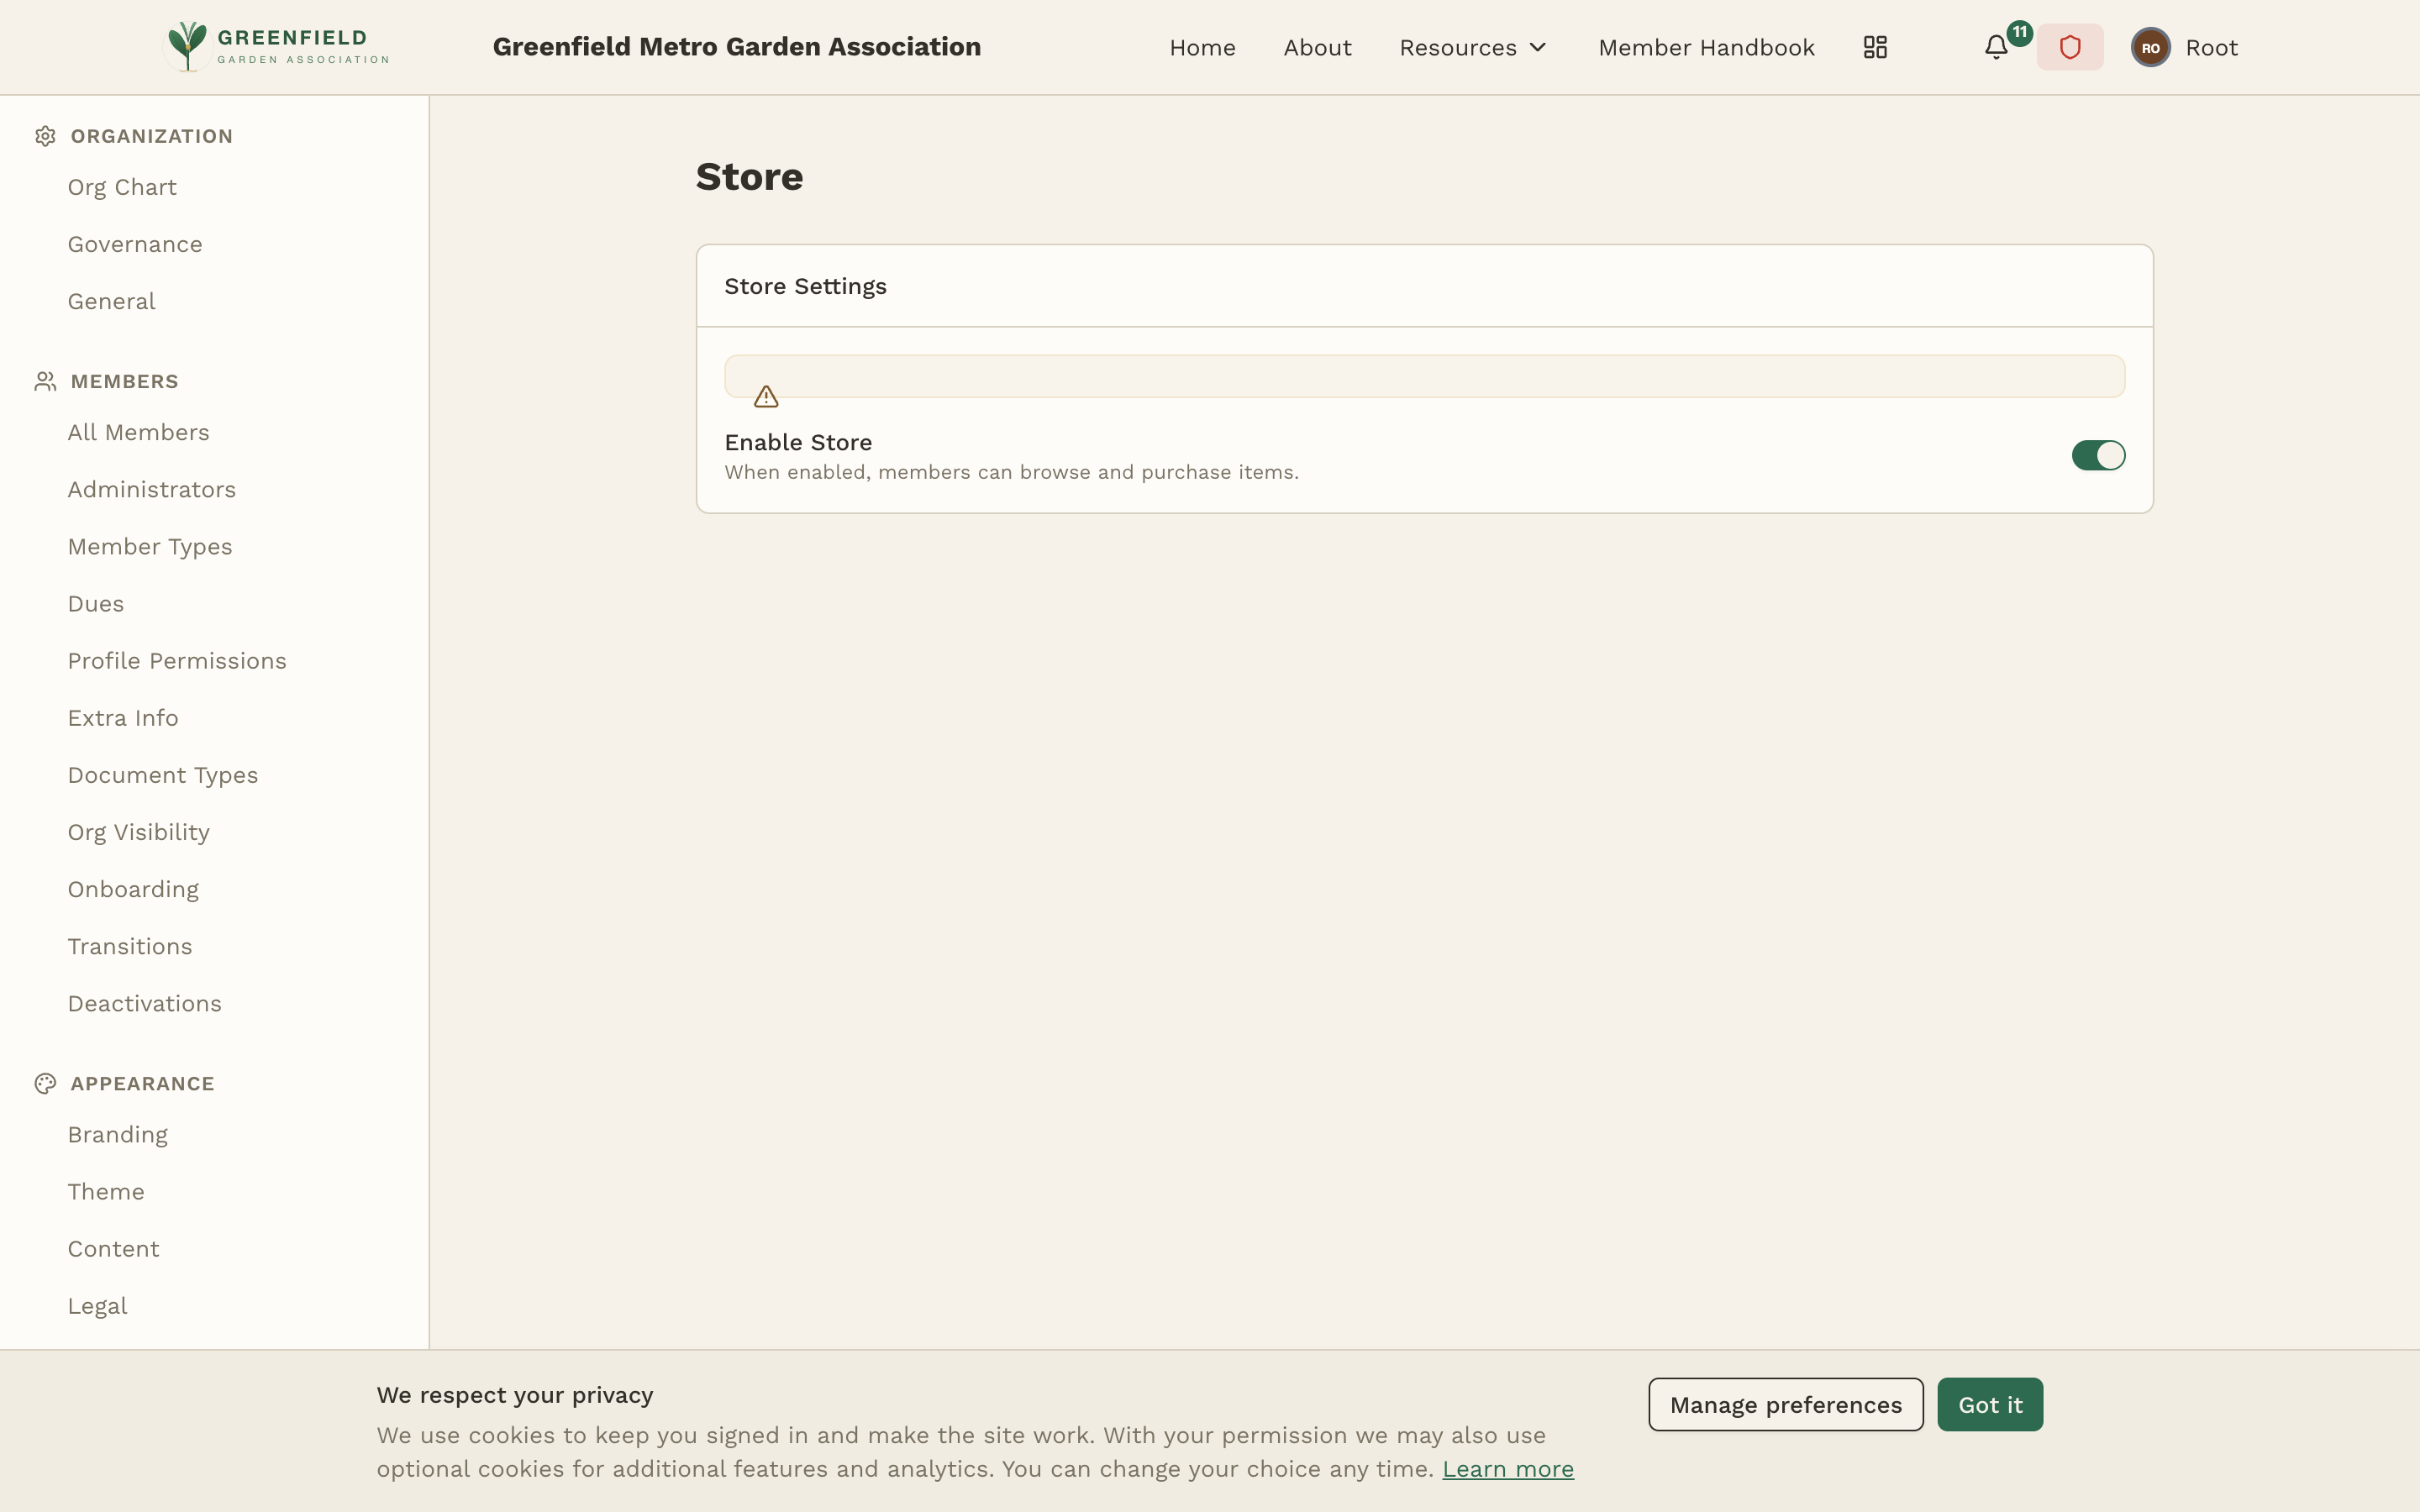Select Extra Info in the sidebar

pos(123,717)
